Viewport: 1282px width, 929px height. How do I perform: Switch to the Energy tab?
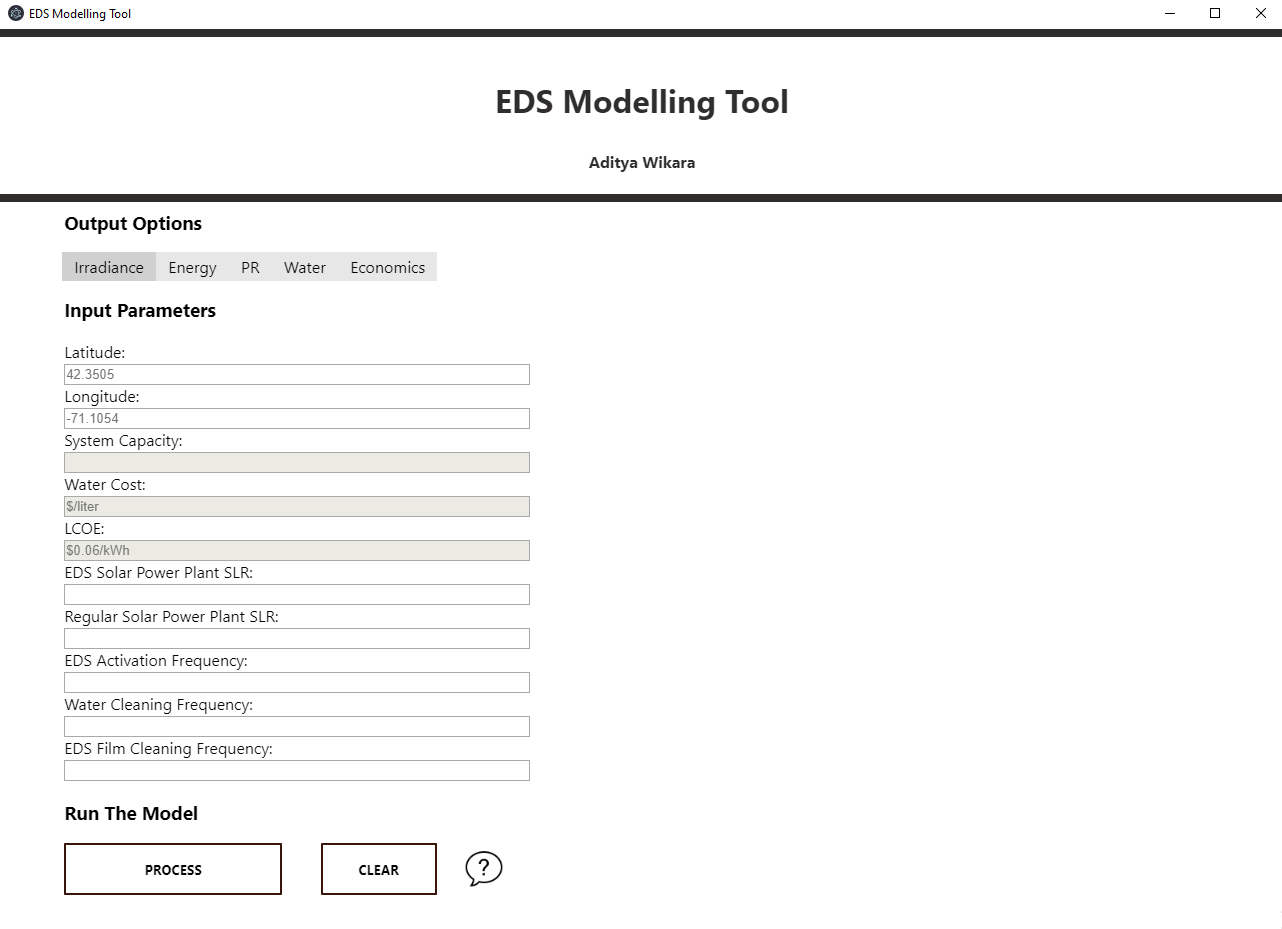click(192, 267)
